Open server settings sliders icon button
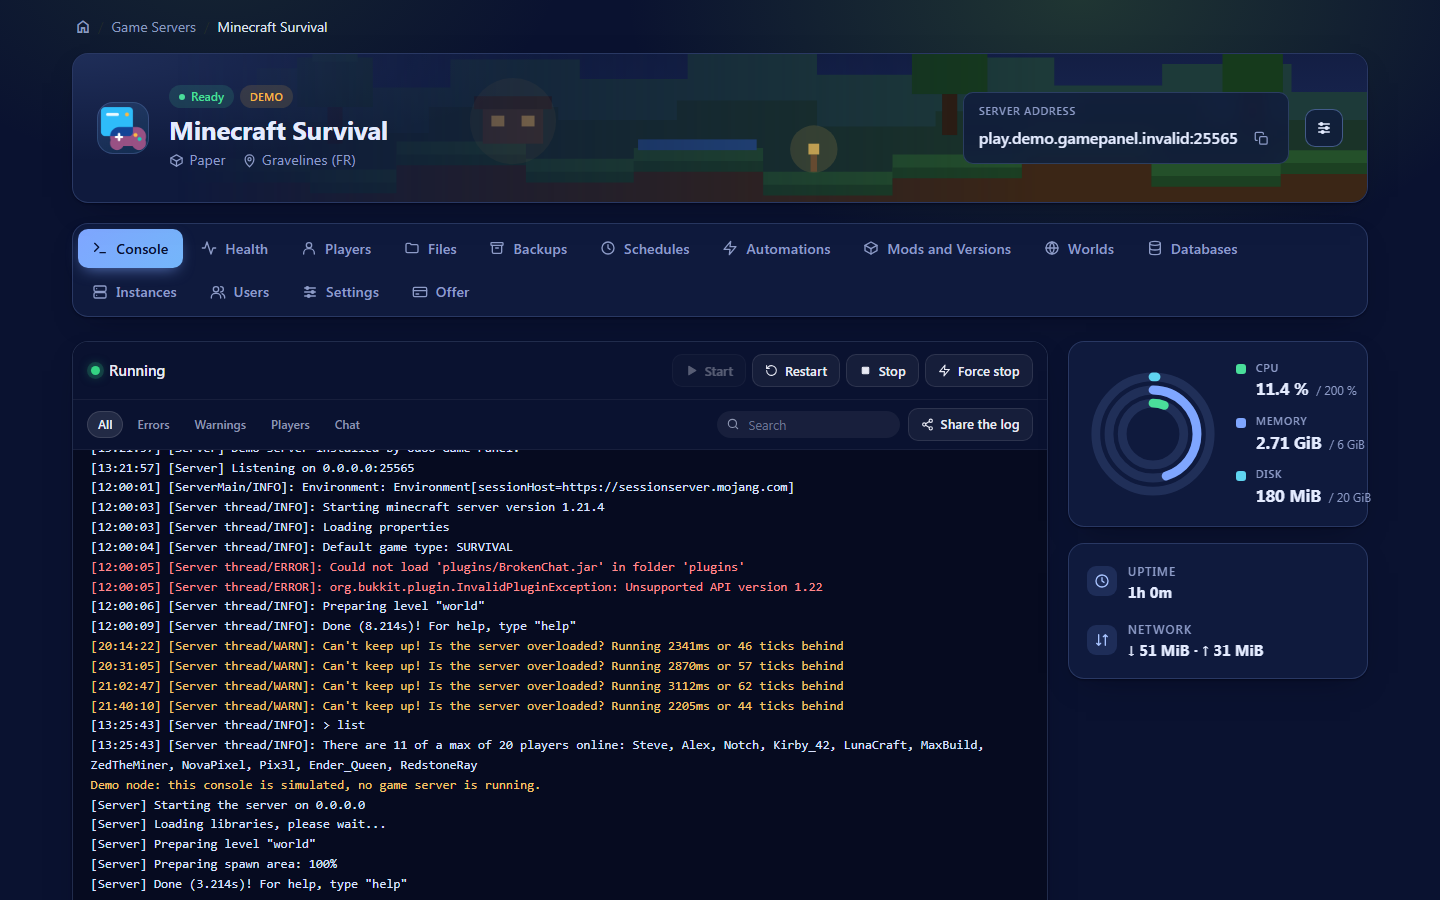Screen dimensions: 1440x900 click(1324, 128)
